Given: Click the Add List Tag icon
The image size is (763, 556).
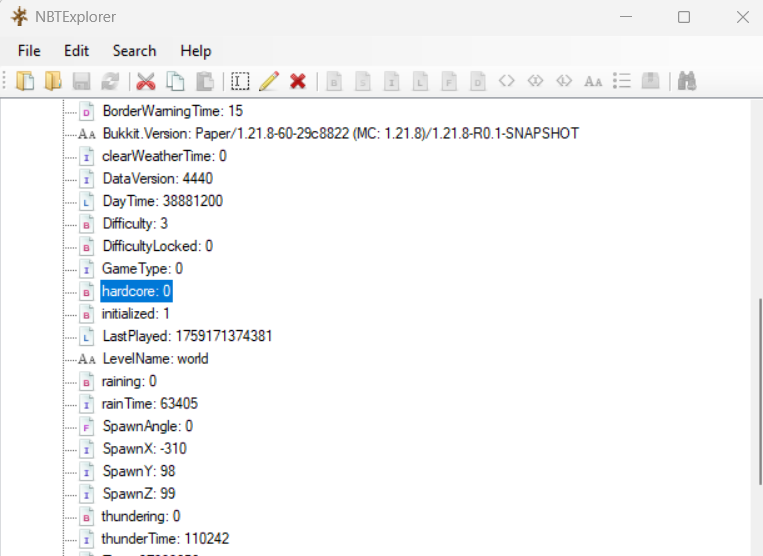Looking at the screenshot, I should (622, 81).
